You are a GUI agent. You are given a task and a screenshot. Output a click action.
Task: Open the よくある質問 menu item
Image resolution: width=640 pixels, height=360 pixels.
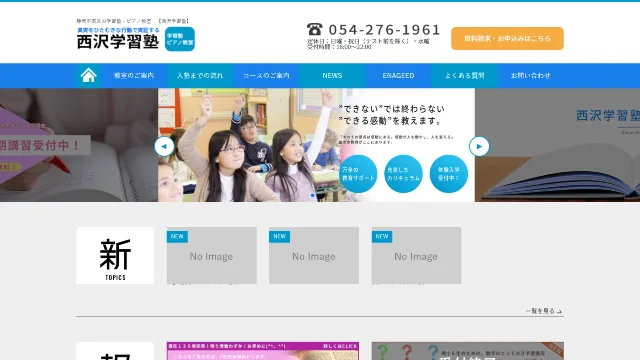(x=464, y=76)
